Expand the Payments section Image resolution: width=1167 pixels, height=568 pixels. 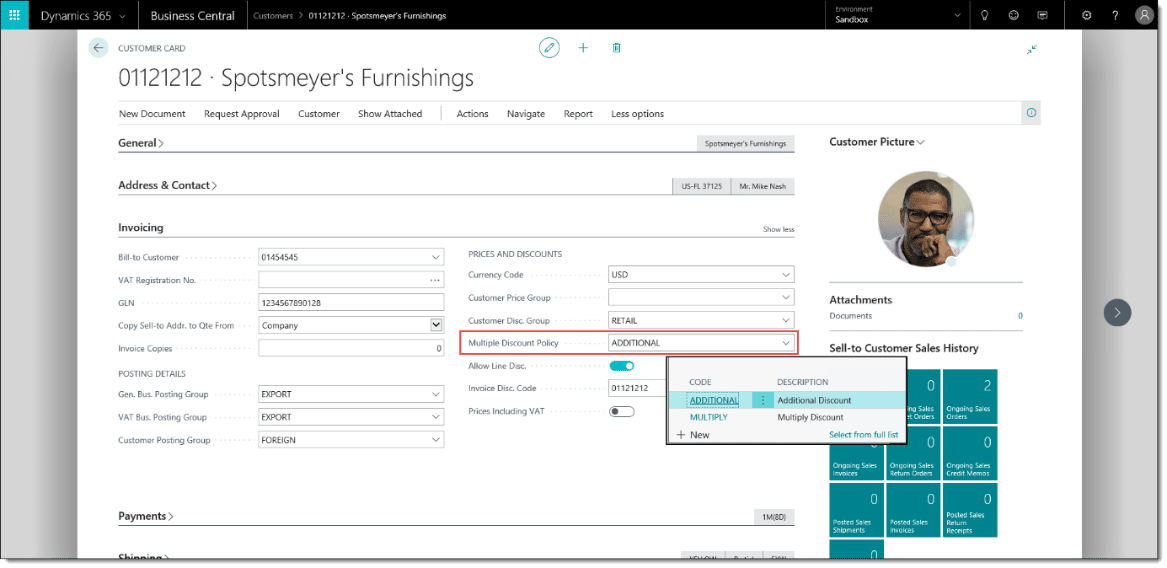click(x=146, y=516)
